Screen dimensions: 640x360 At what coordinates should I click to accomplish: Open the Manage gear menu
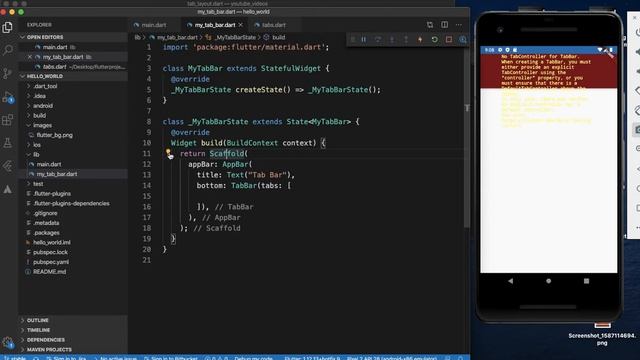(x=7, y=342)
